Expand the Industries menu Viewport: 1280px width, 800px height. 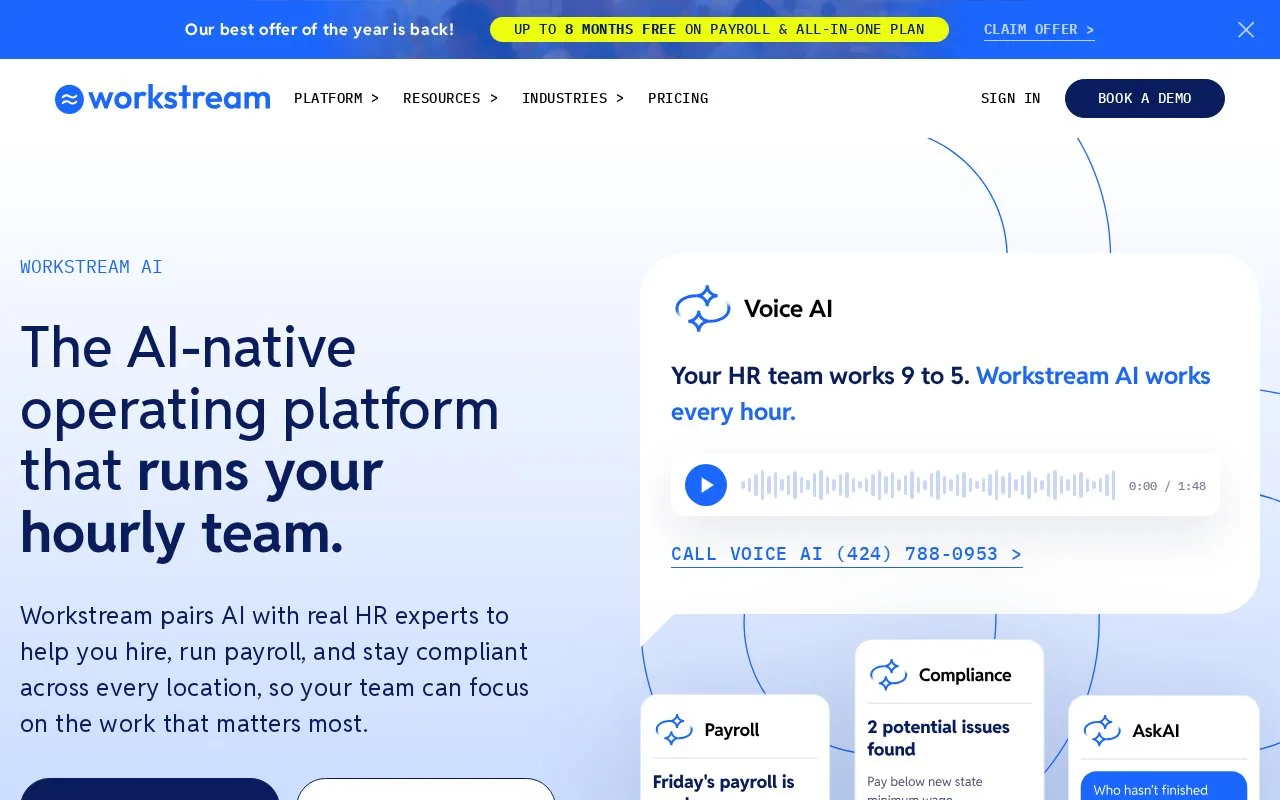573,98
